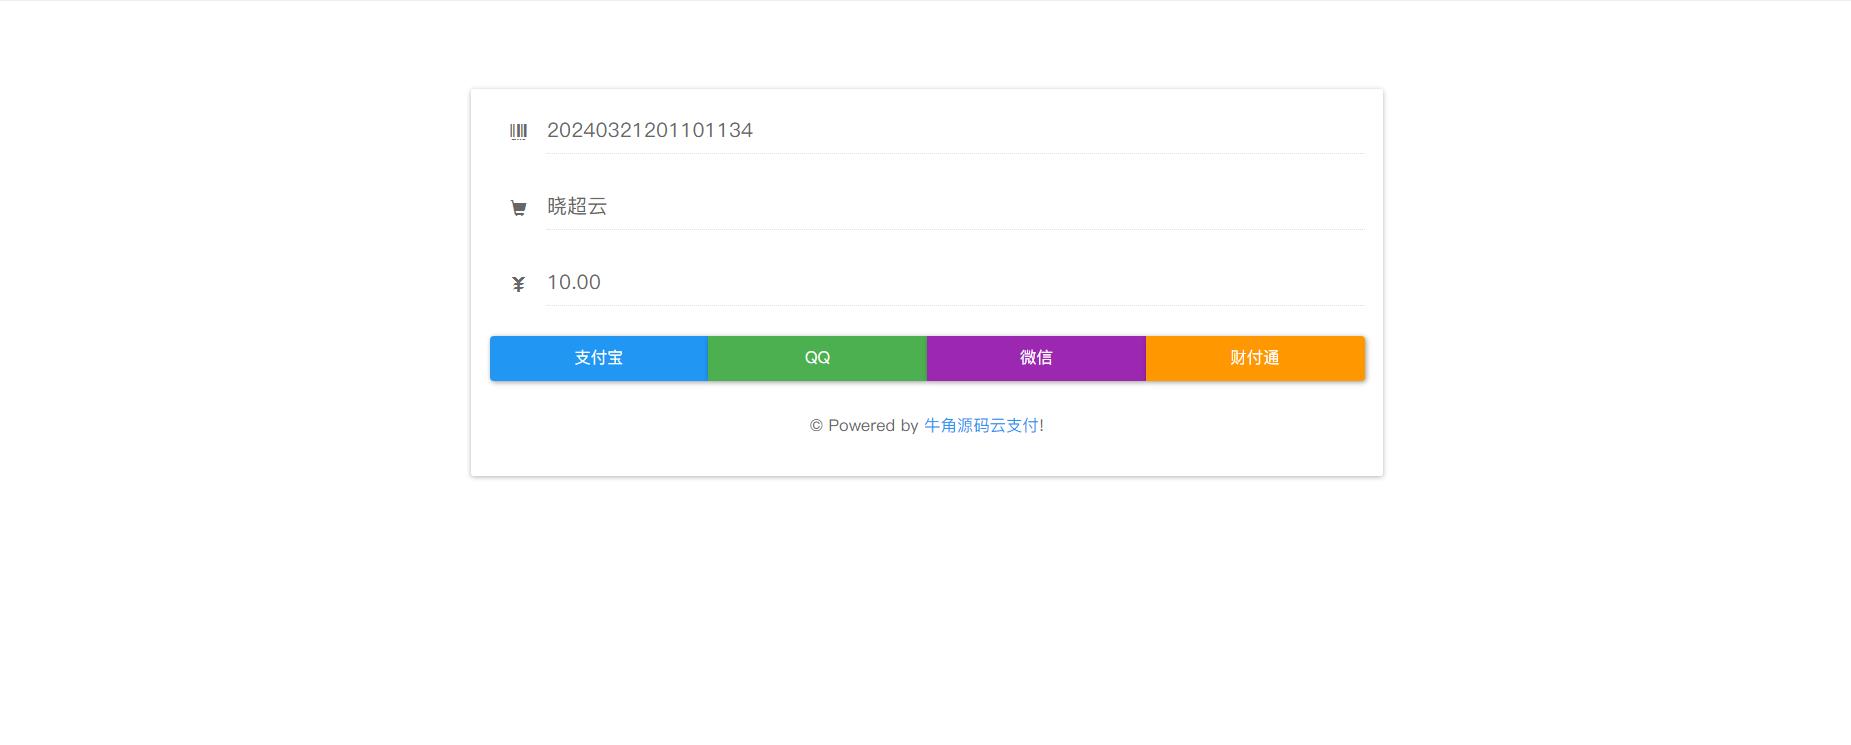
Task: Select the purple 微信 payment button
Action: tap(1036, 358)
